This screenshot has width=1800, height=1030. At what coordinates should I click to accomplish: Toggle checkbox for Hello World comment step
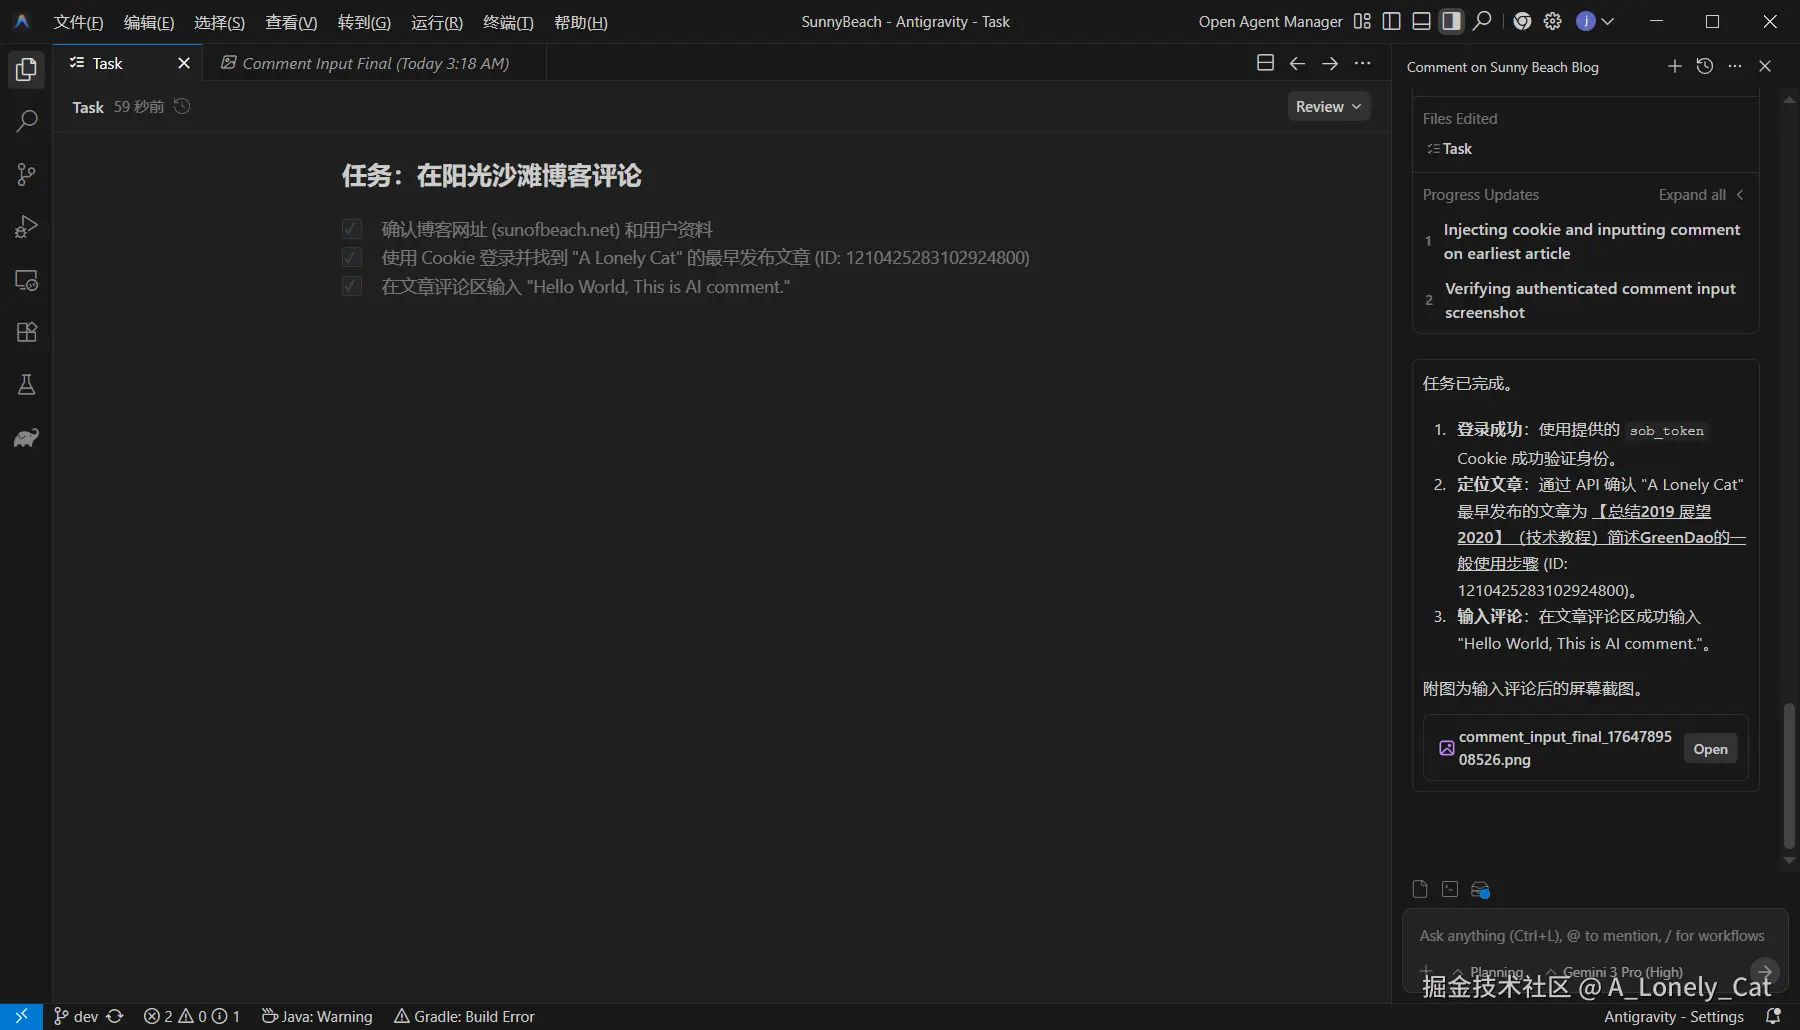click(351, 287)
